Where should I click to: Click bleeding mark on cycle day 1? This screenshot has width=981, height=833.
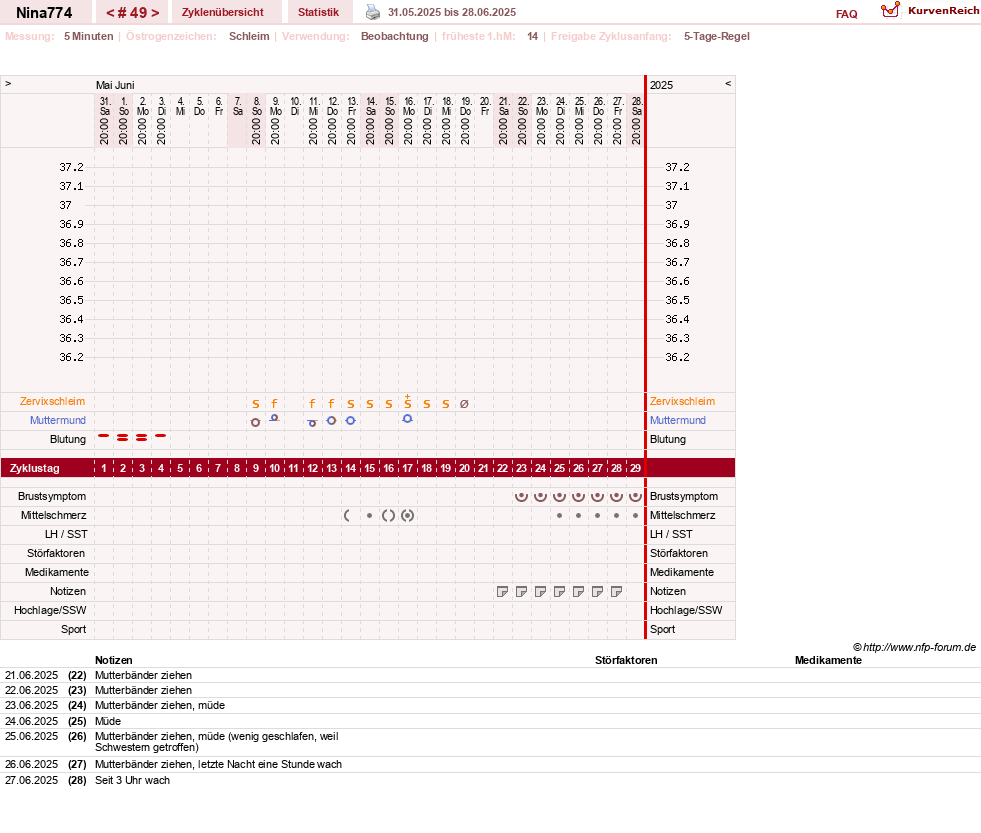104,436
